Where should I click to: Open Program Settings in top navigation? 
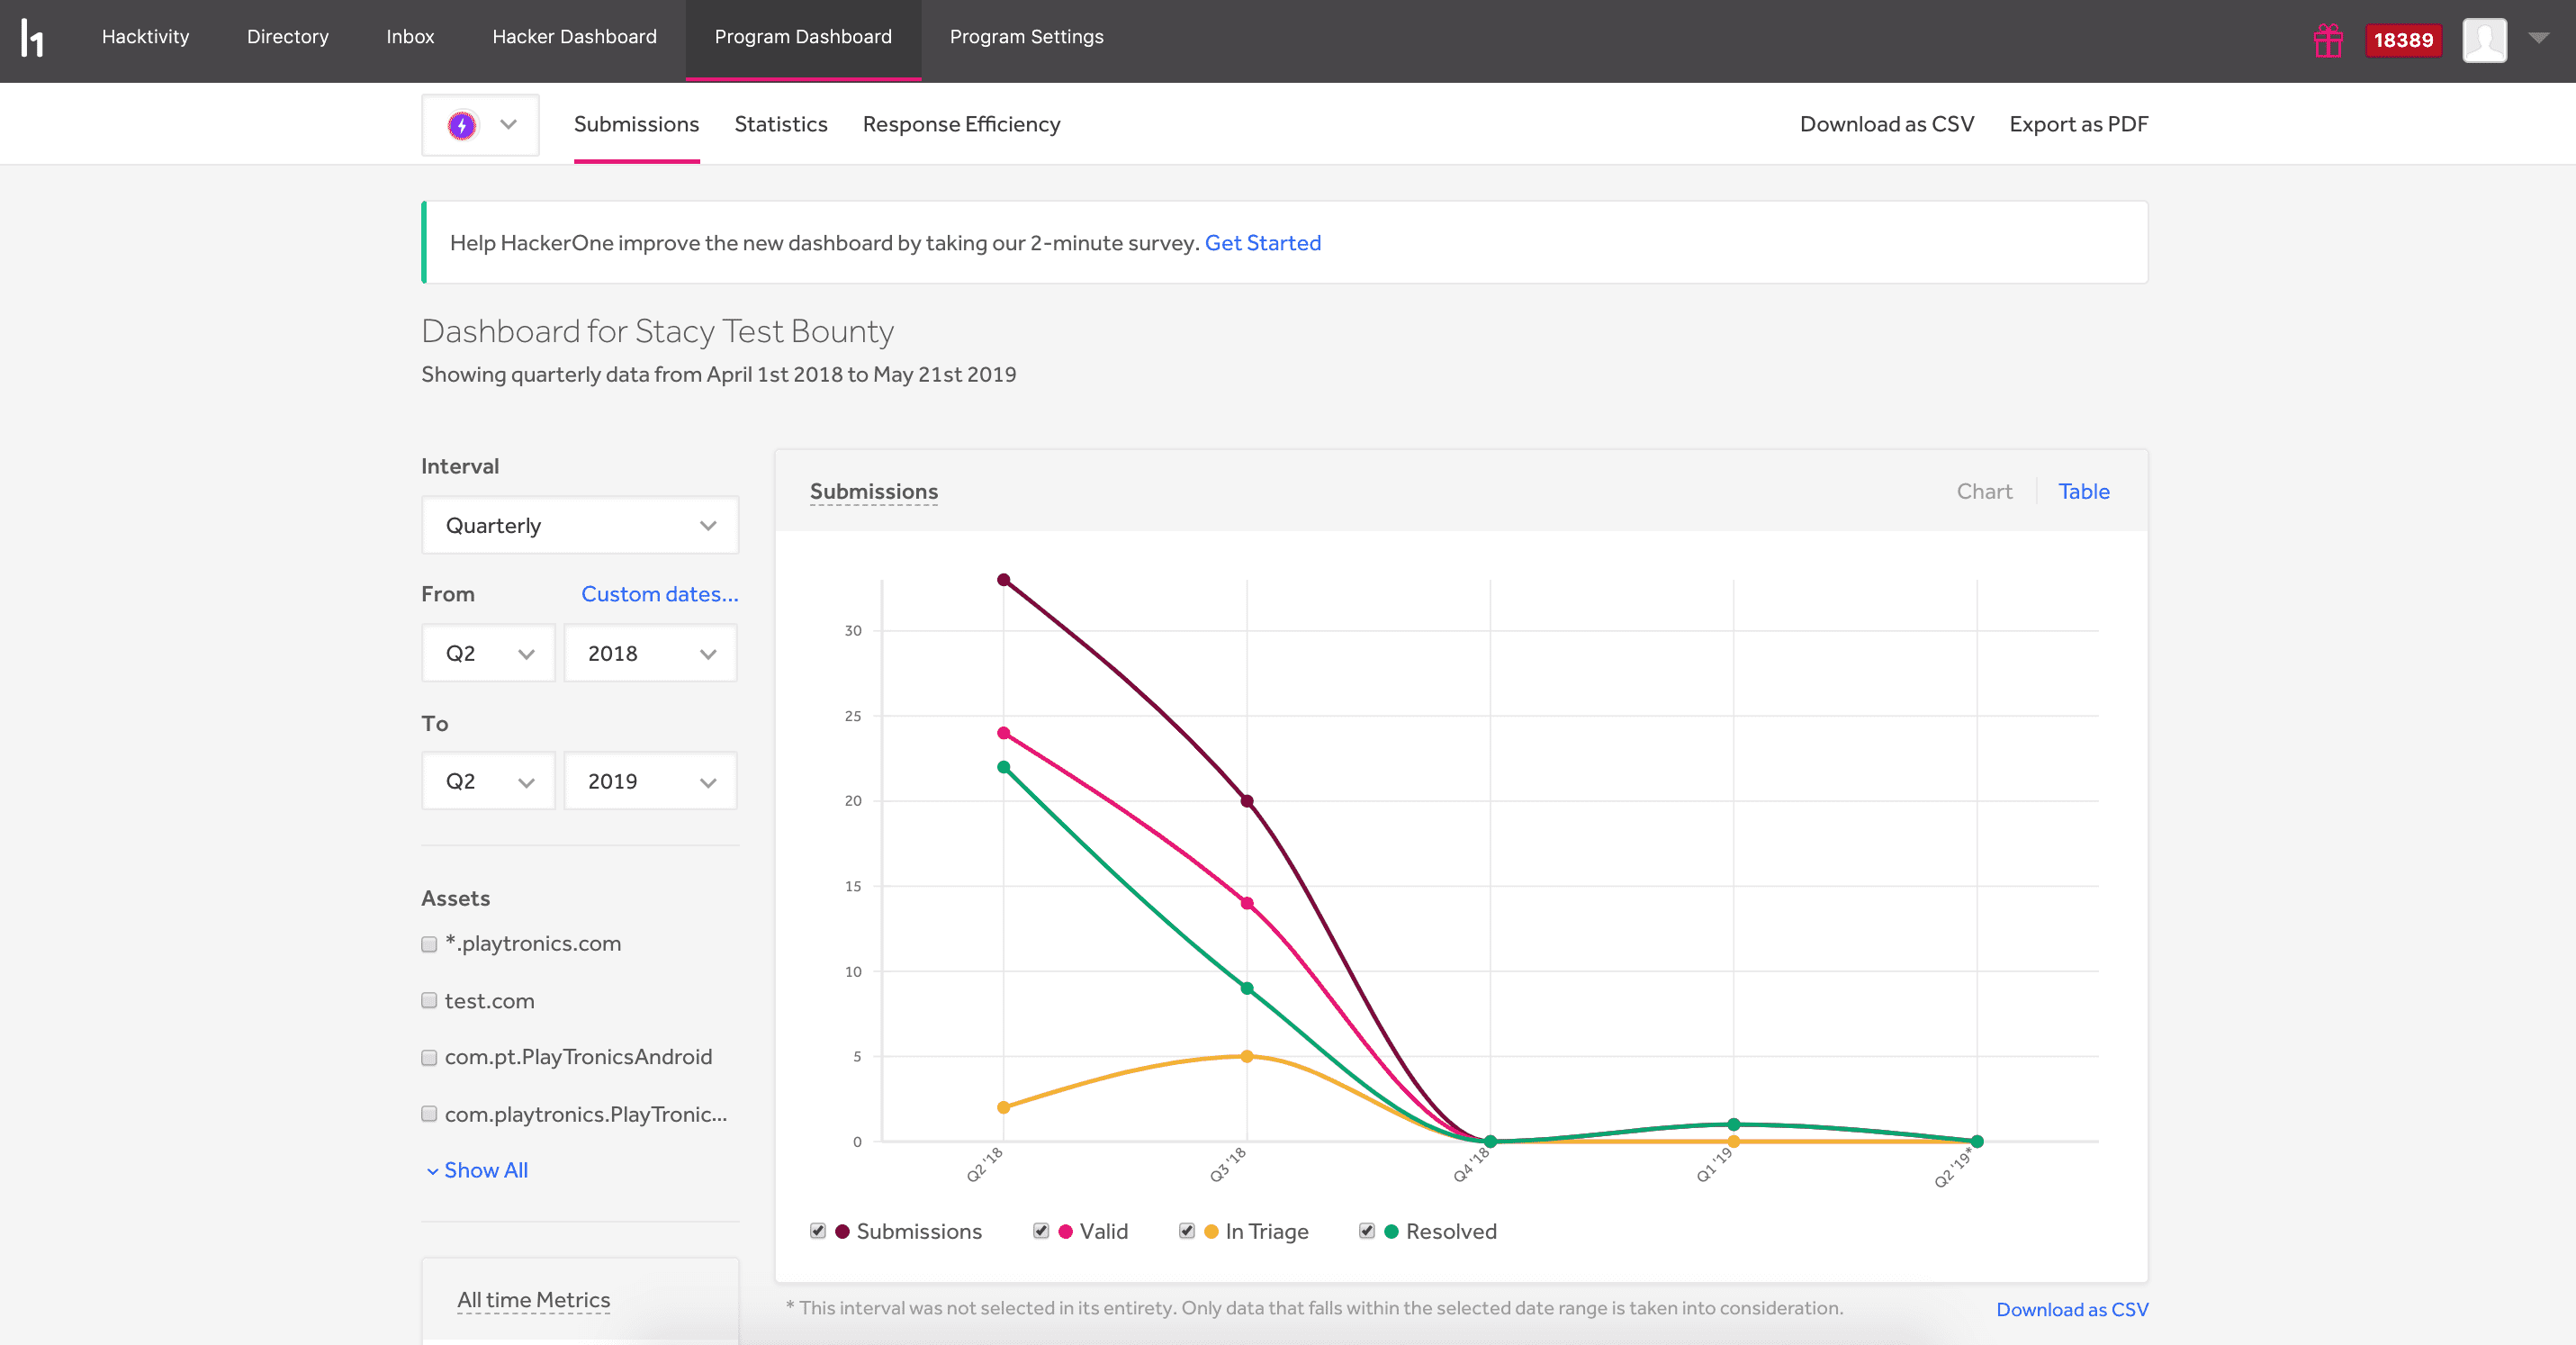pos(1026,37)
